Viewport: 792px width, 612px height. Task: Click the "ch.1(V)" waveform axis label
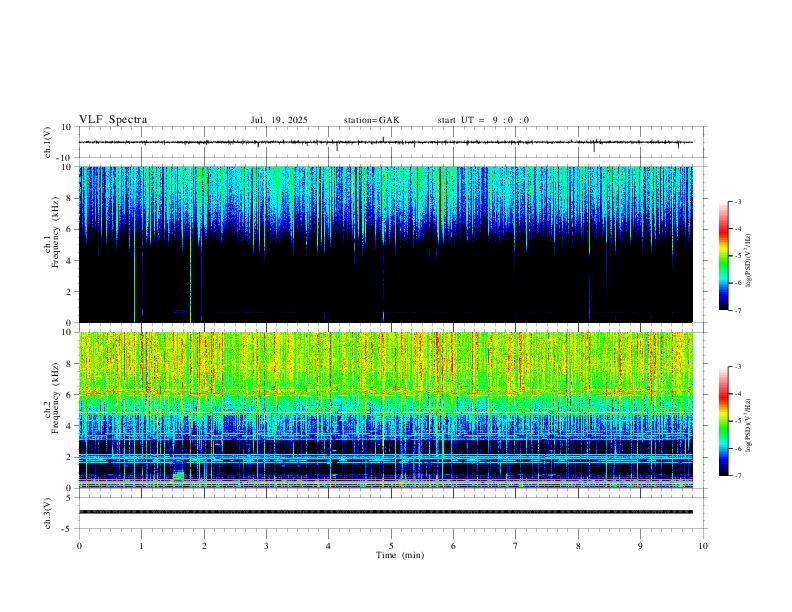tap(48, 142)
